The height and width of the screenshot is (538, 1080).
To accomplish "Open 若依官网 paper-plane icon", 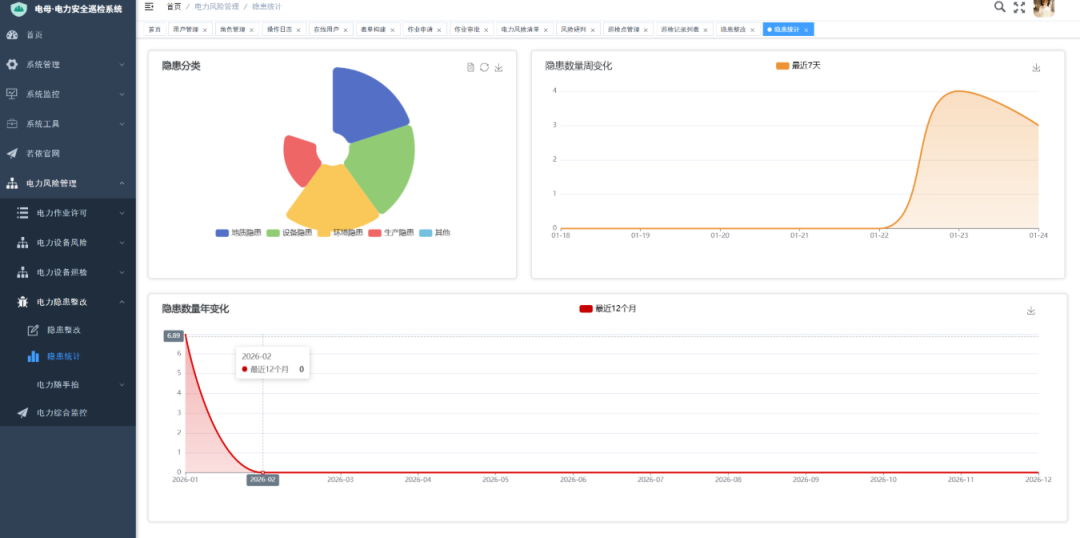I will 12,154.
